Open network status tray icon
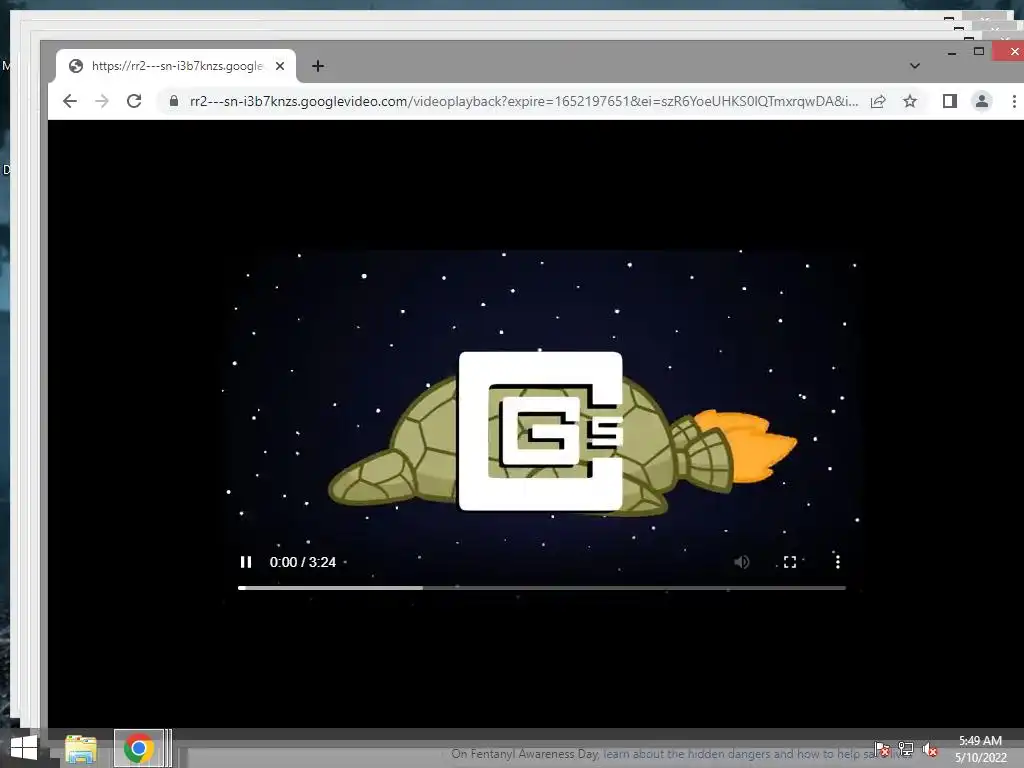The image size is (1024, 768). [x=906, y=749]
